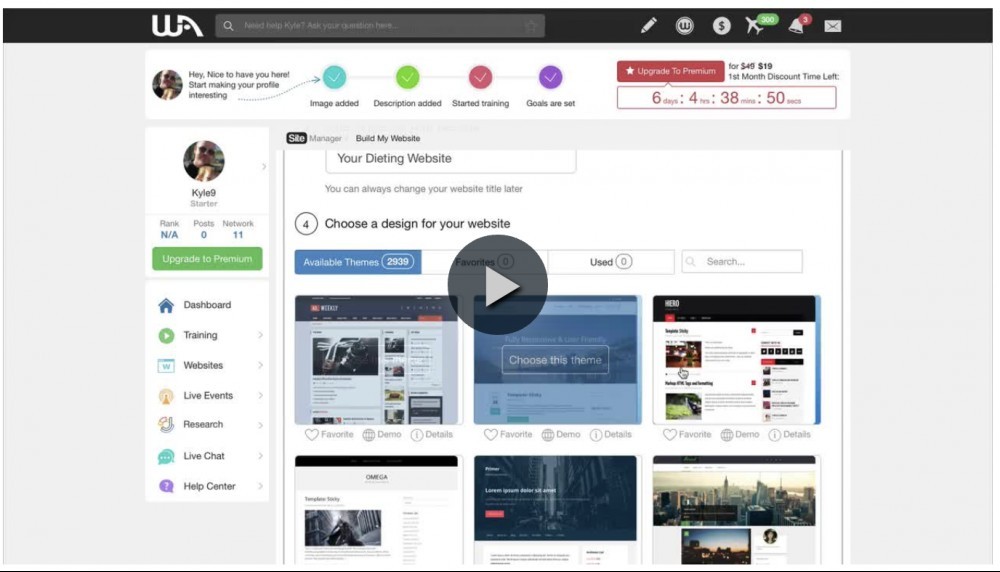Expand the Training menu chevron
The width and height of the screenshot is (1000, 572).
[x=260, y=335]
